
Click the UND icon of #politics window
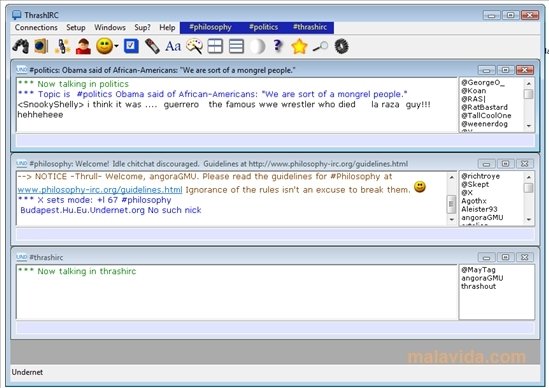pos(22,70)
